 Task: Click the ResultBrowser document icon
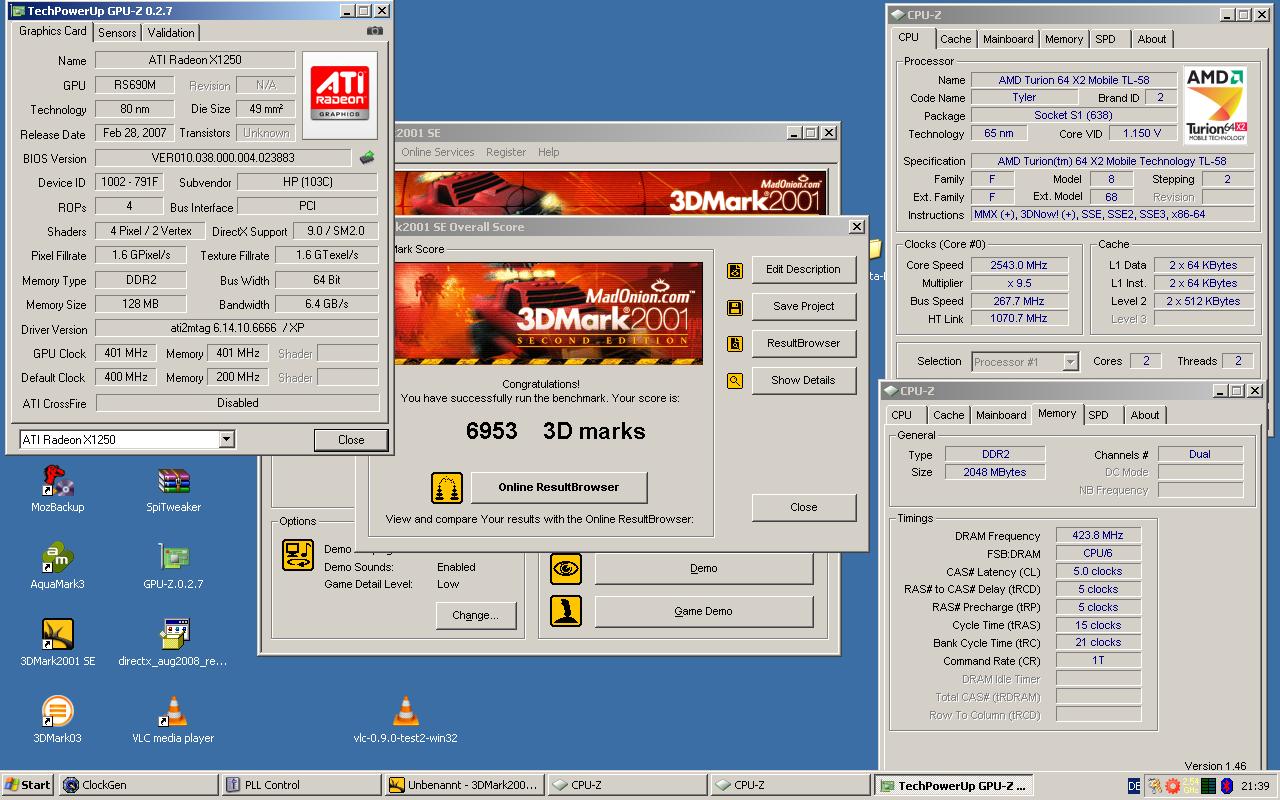(735, 344)
